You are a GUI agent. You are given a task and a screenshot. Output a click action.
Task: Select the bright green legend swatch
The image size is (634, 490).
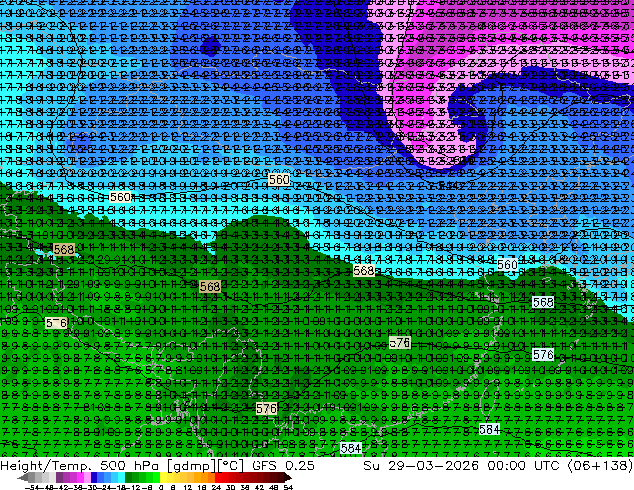click(156, 477)
